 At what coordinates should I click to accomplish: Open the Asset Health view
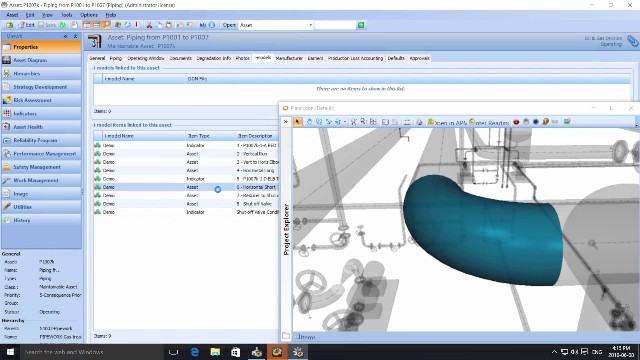tap(41, 127)
